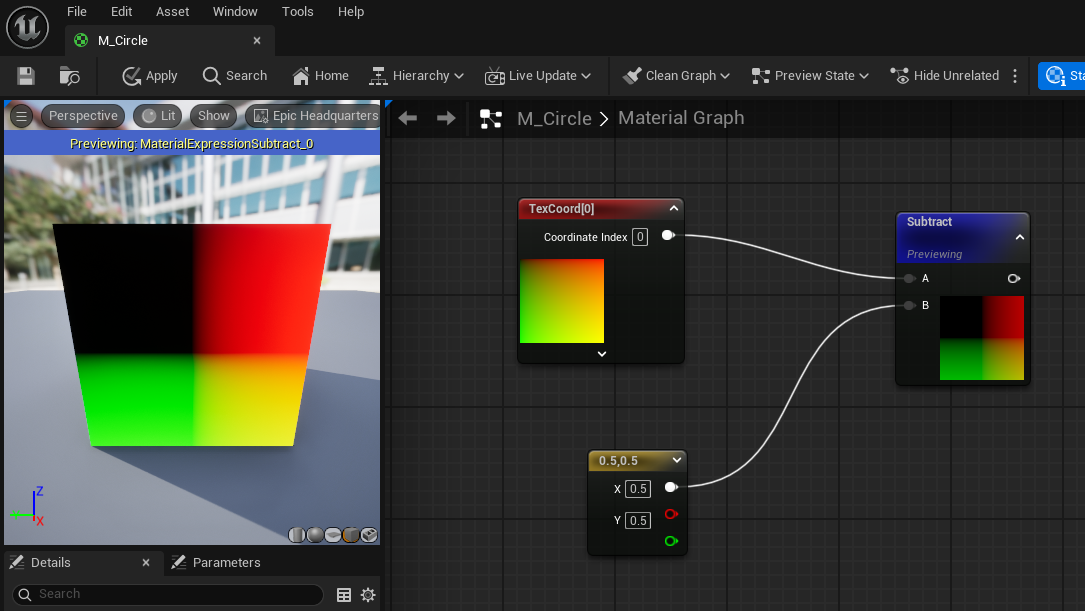Click the TexCoord node gradient preview swatch

(562, 301)
